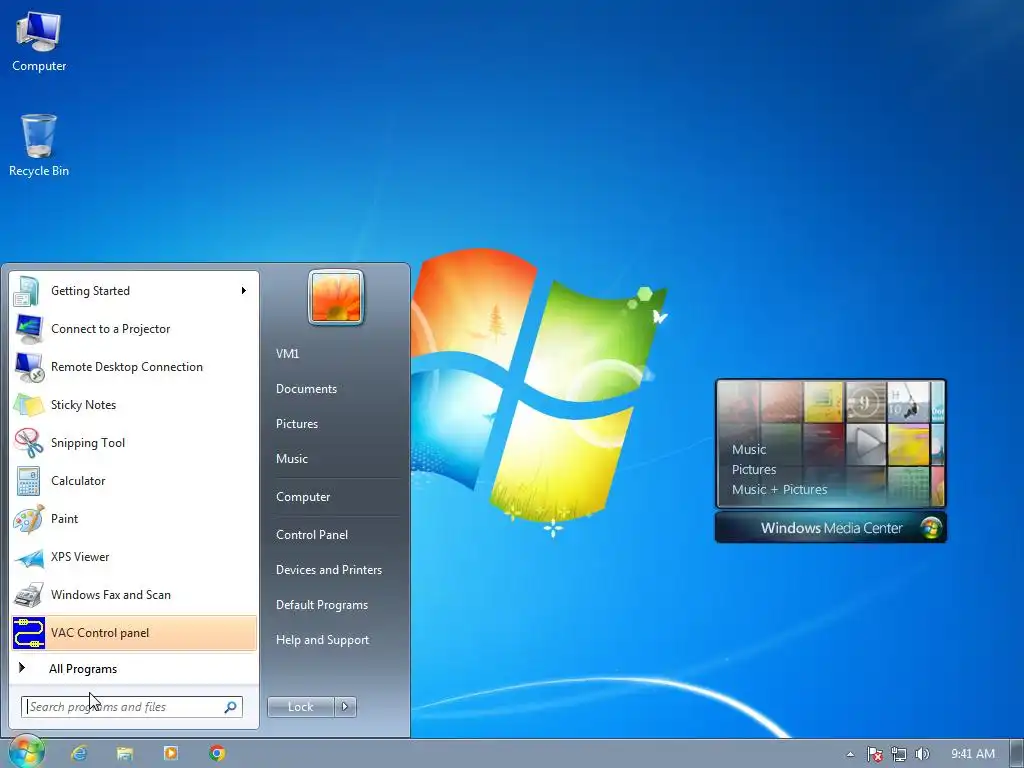Open the Getting Started icon
This screenshot has width=1024, height=768.
pyautogui.click(x=27, y=291)
